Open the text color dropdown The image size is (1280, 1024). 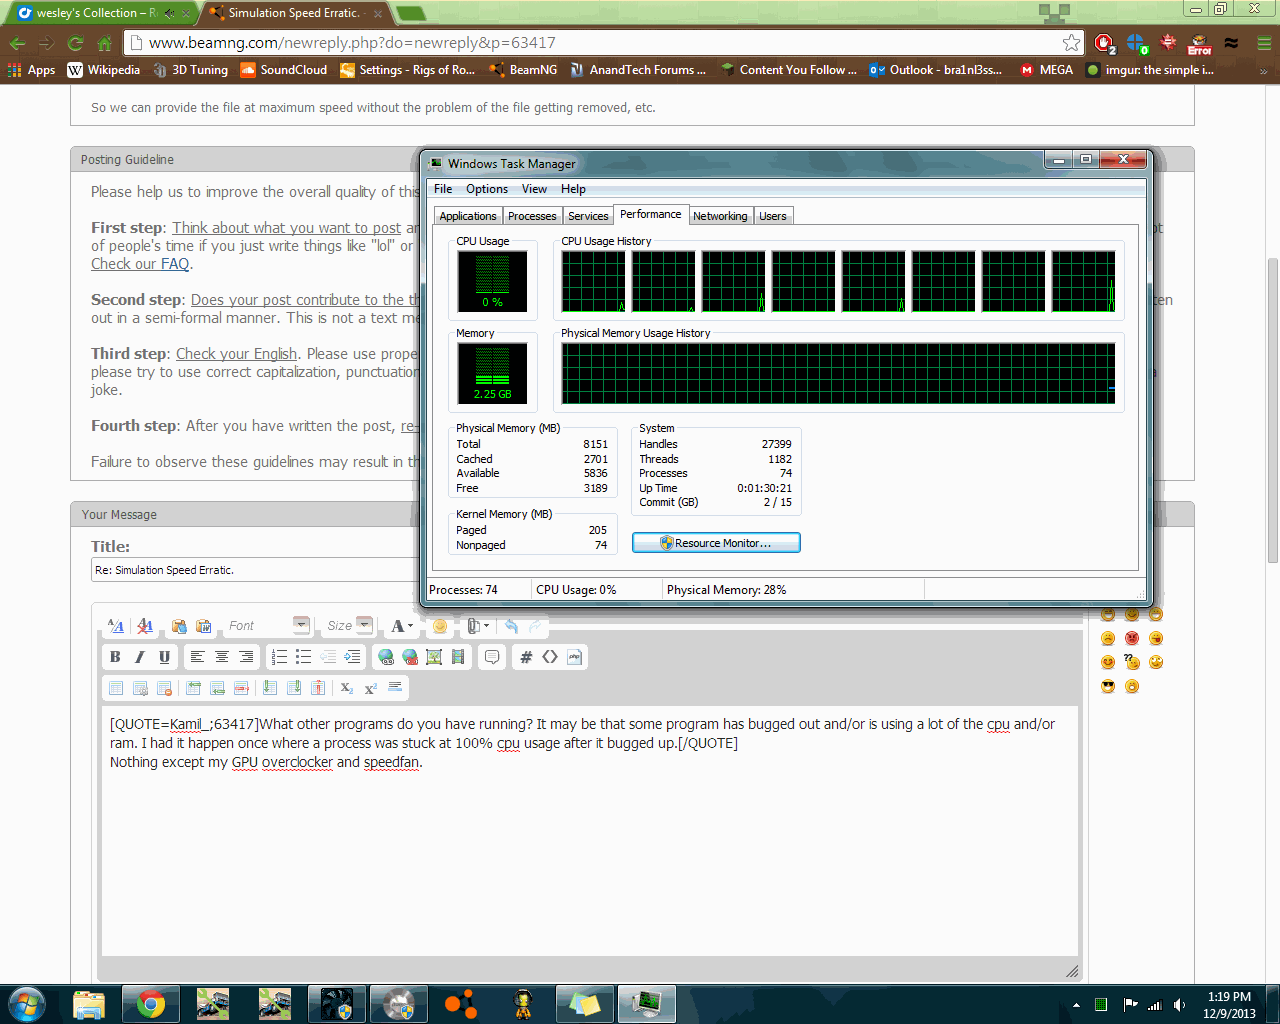[x=402, y=626]
